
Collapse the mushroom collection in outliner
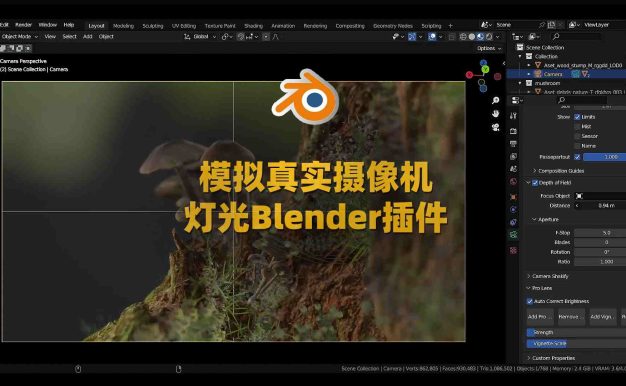[520, 83]
